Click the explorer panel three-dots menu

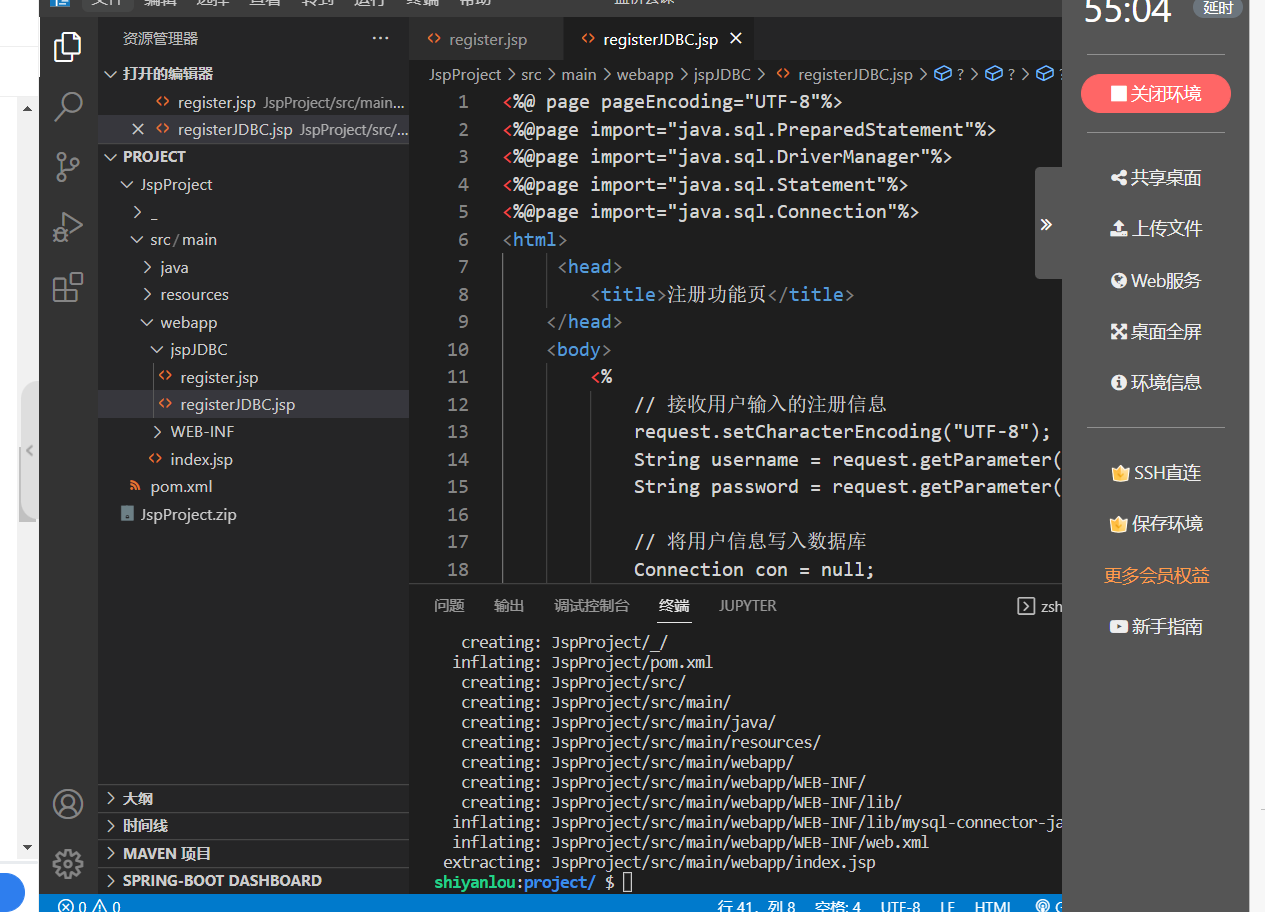click(380, 39)
